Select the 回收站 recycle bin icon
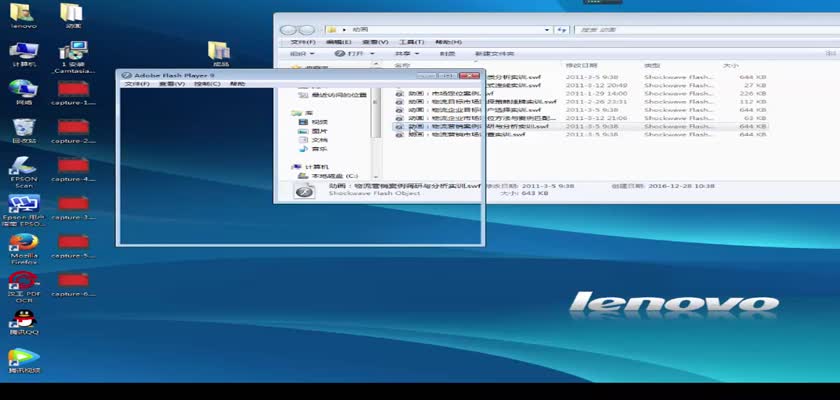 click(23, 131)
